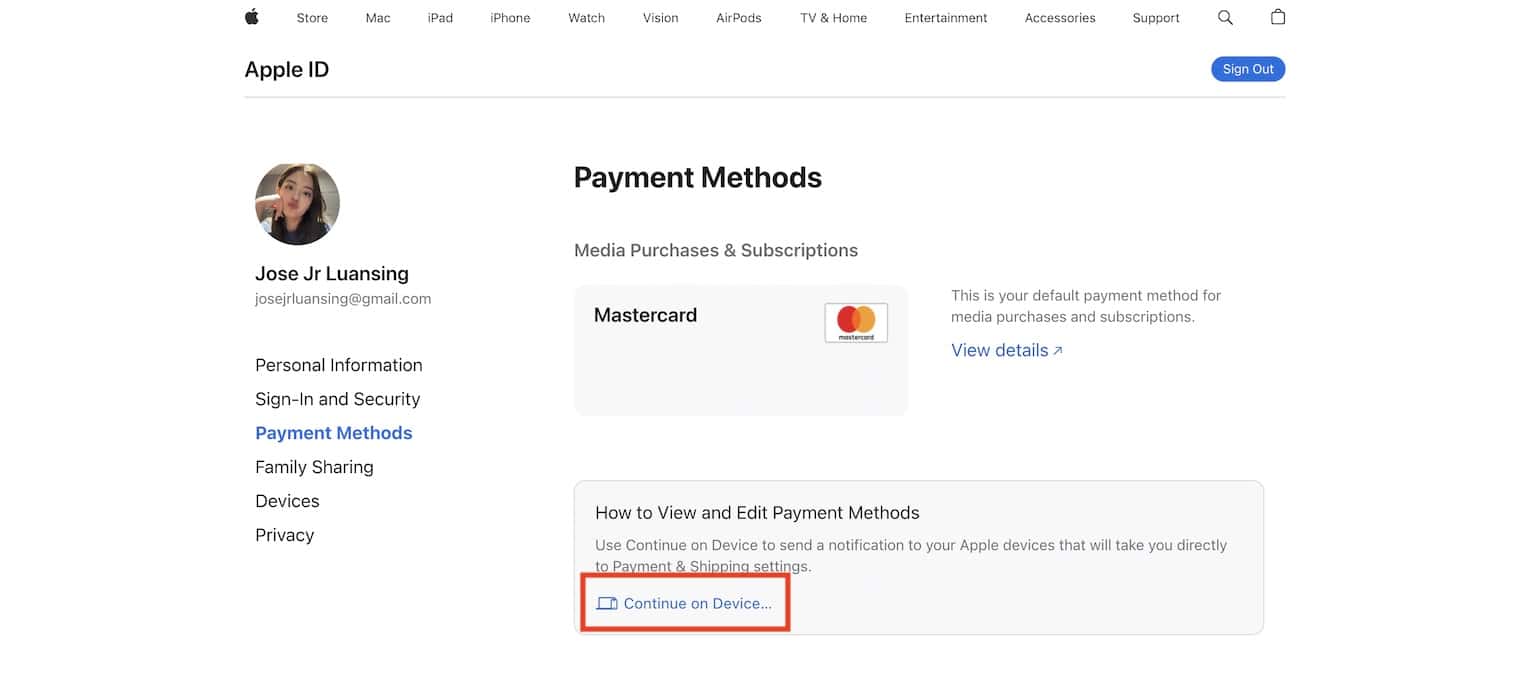Select iPhone in the navigation bar

[x=510, y=18]
